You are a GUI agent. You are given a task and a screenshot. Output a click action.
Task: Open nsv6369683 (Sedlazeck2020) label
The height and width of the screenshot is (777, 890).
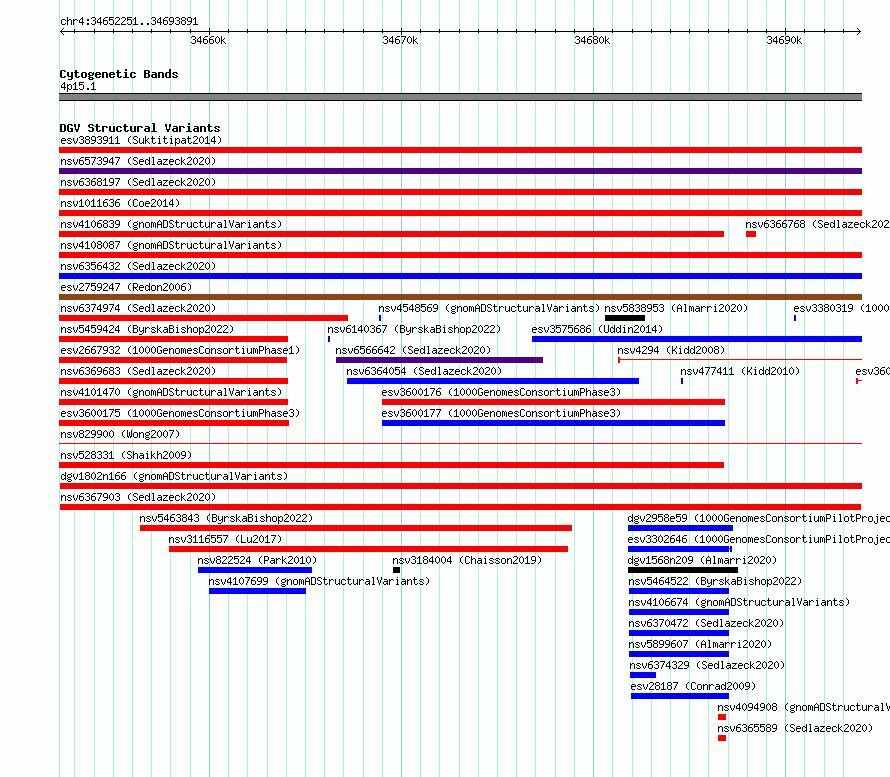pyautogui.click(x=138, y=371)
